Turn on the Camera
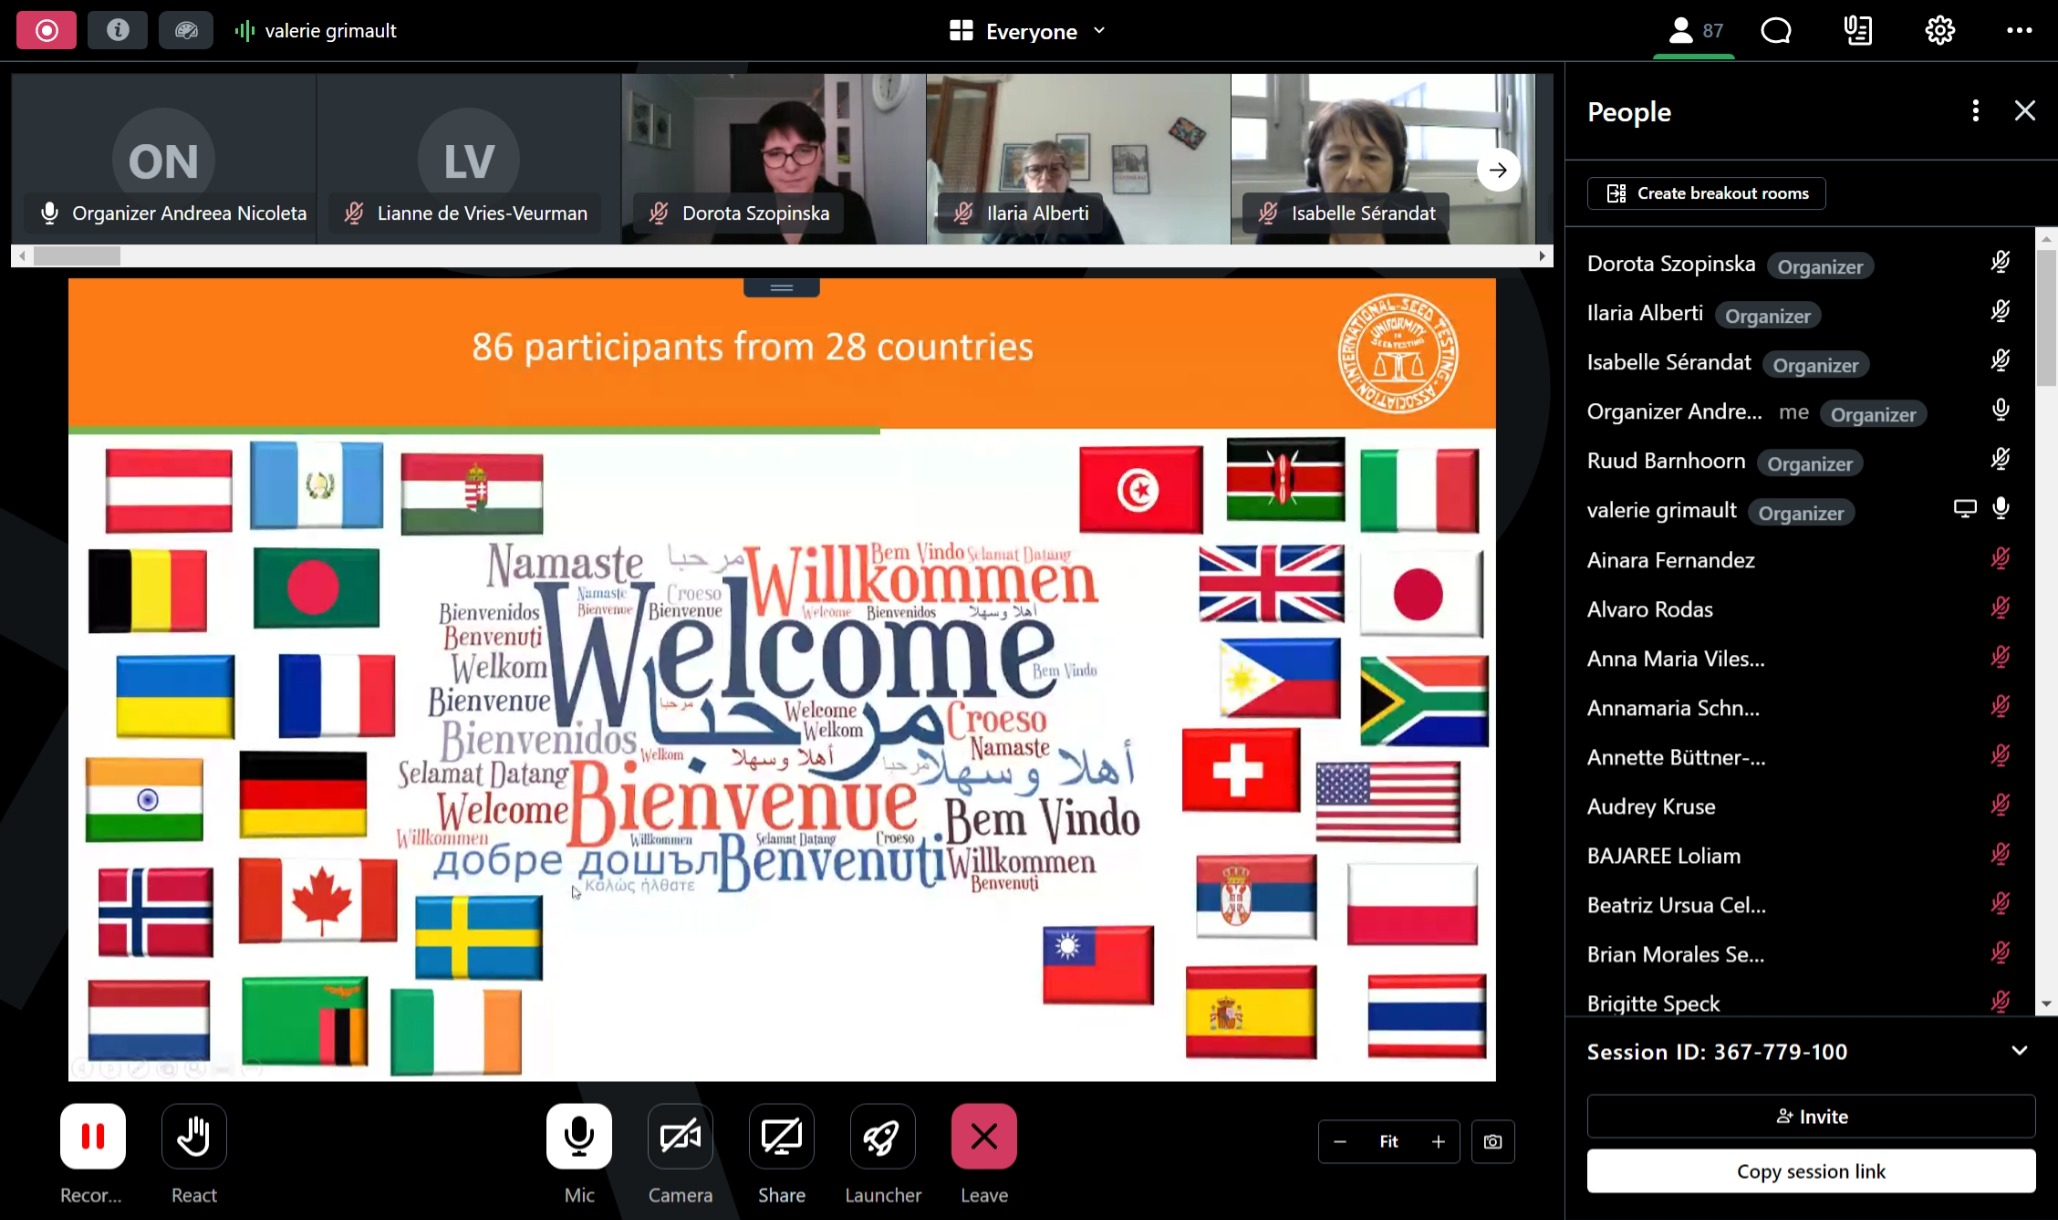This screenshot has height=1220, width=2058. tap(680, 1136)
